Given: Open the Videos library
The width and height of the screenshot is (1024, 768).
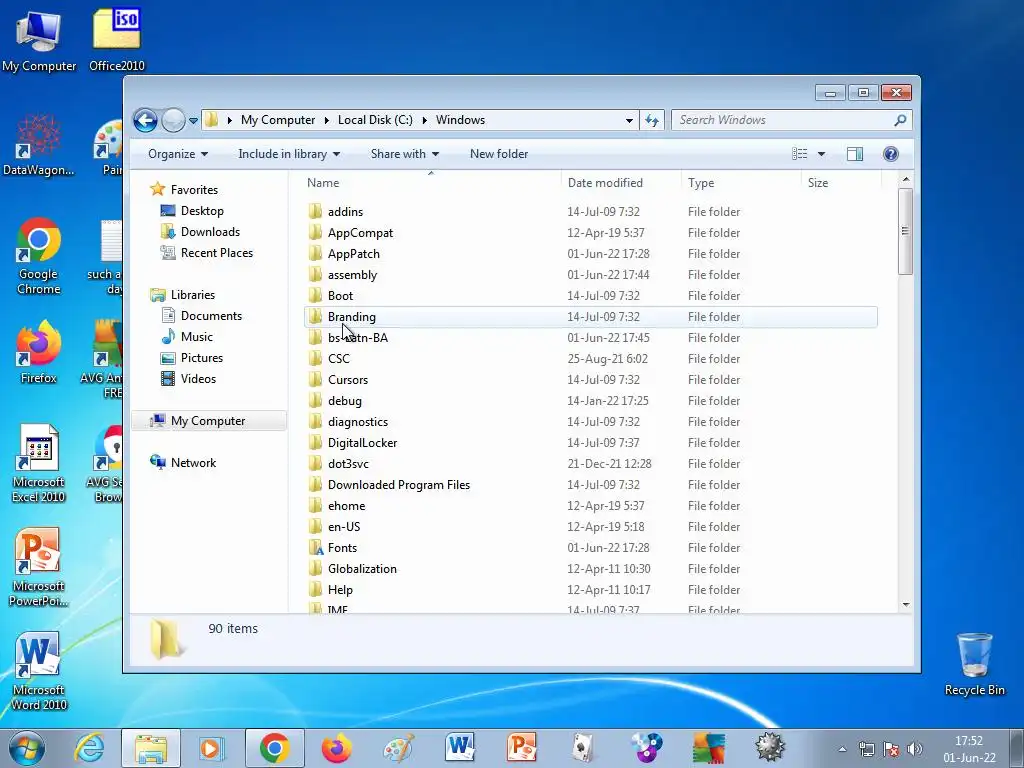Looking at the screenshot, I should pos(198,379).
